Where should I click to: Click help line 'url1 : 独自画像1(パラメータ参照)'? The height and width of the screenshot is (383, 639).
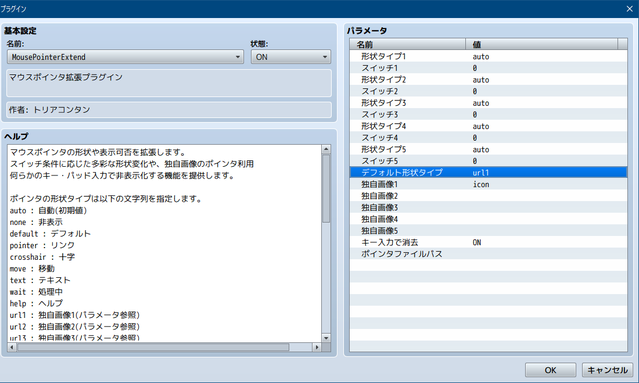tap(75, 315)
